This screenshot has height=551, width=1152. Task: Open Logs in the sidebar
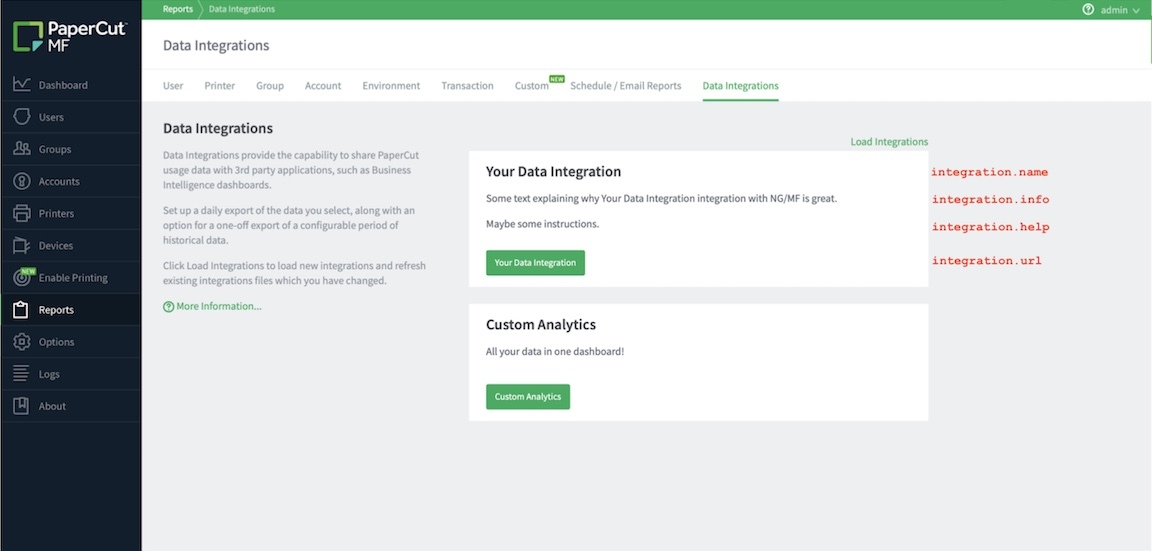click(71, 374)
